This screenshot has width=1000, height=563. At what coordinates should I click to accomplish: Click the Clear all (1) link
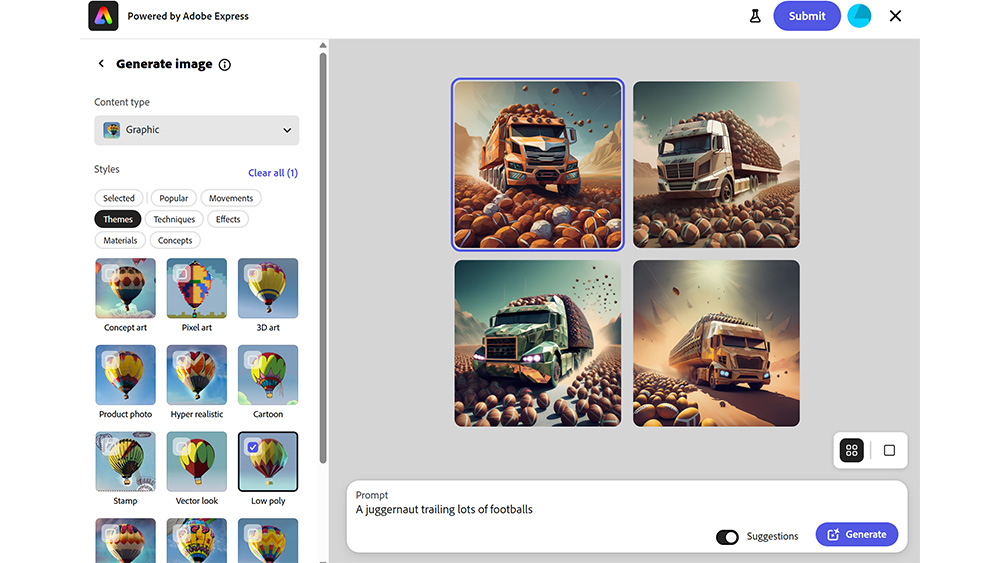(273, 173)
